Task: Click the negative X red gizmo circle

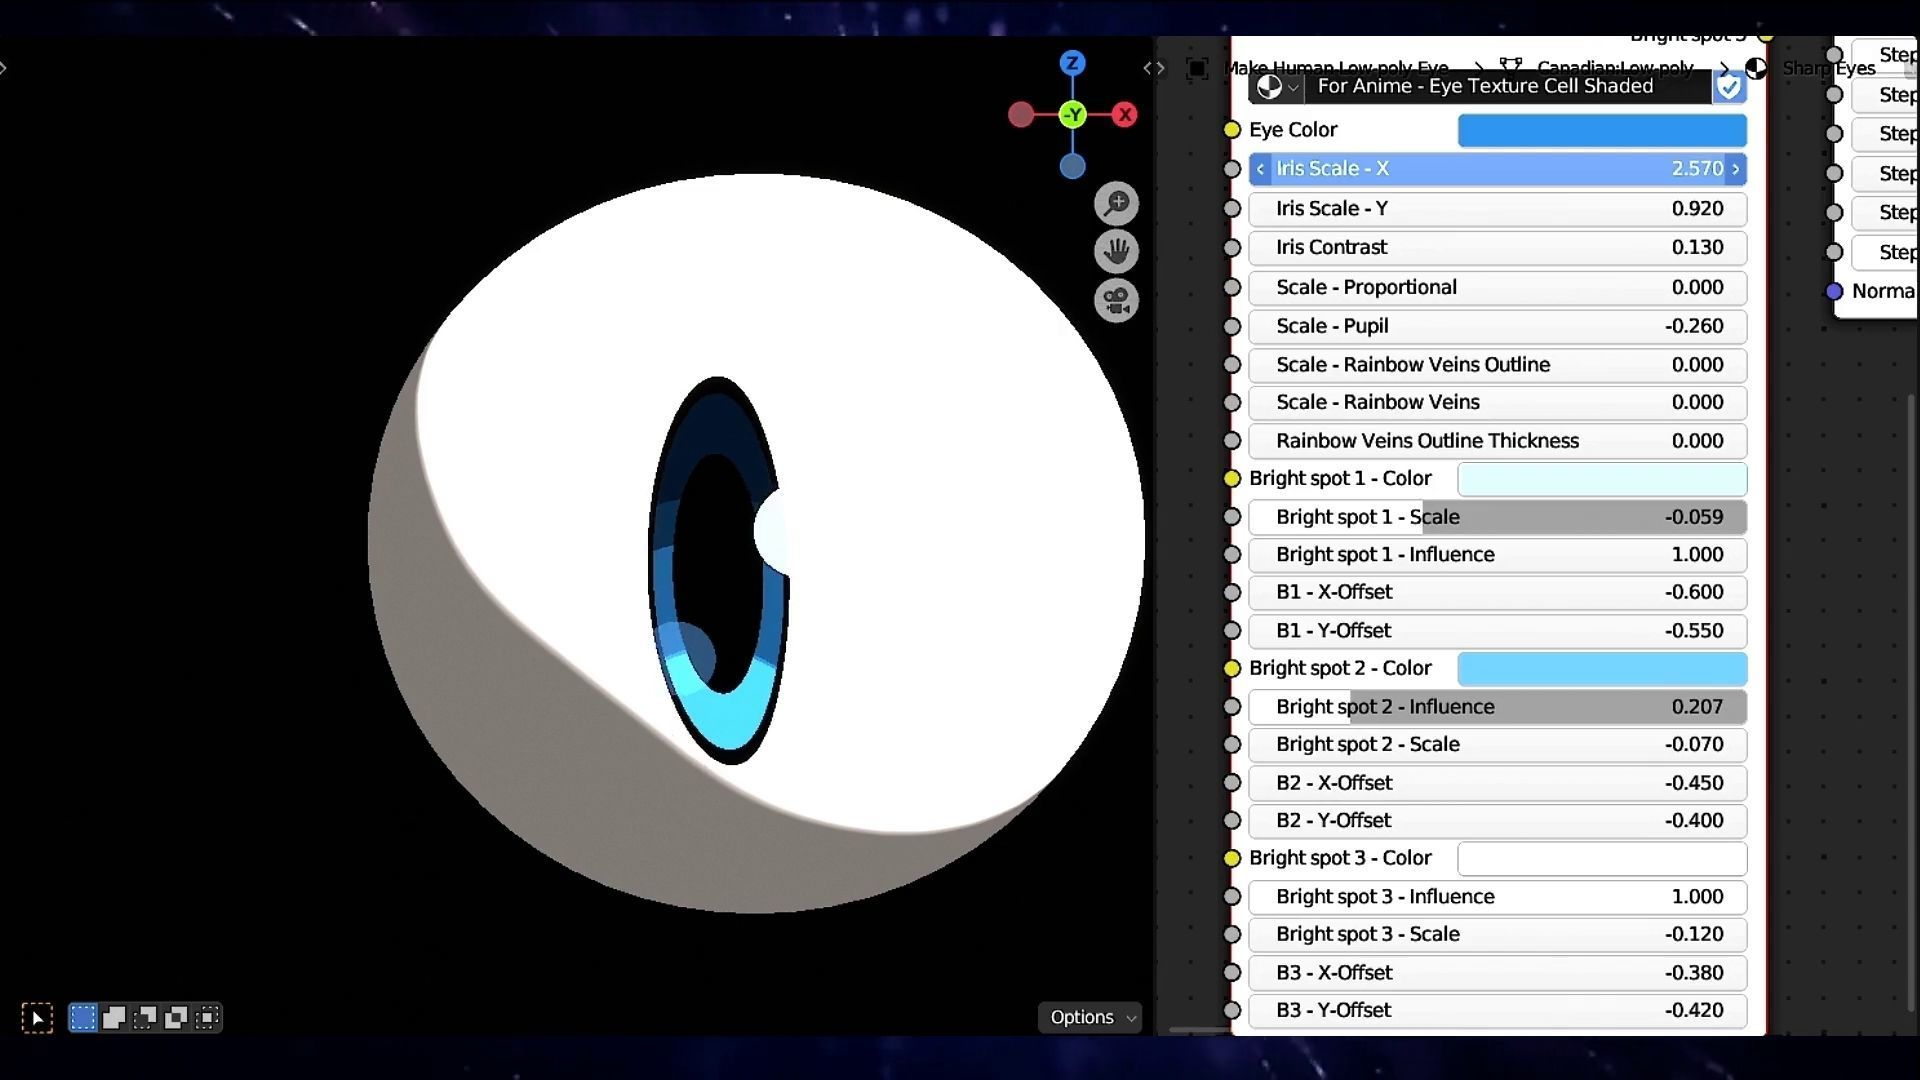Action: tap(1020, 115)
